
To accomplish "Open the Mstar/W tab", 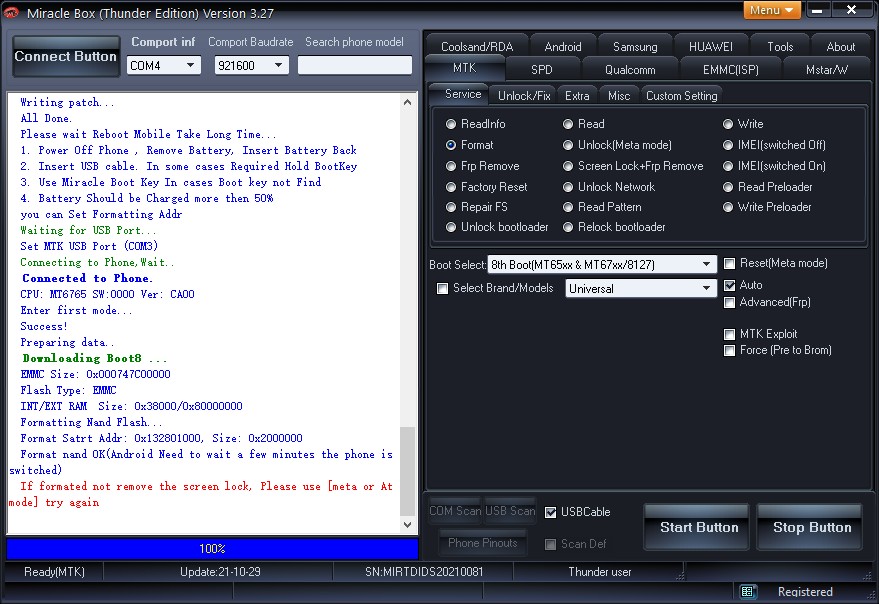I will click(x=826, y=70).
